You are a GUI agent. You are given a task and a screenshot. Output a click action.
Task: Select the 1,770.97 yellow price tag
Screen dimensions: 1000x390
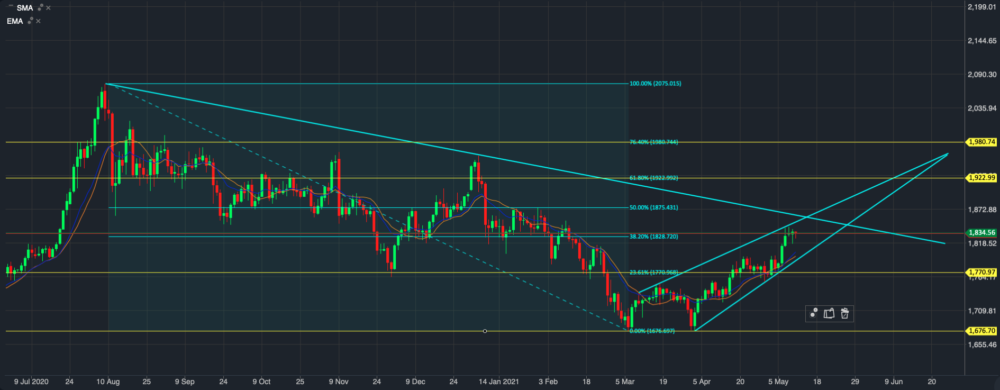click(982, 273)
